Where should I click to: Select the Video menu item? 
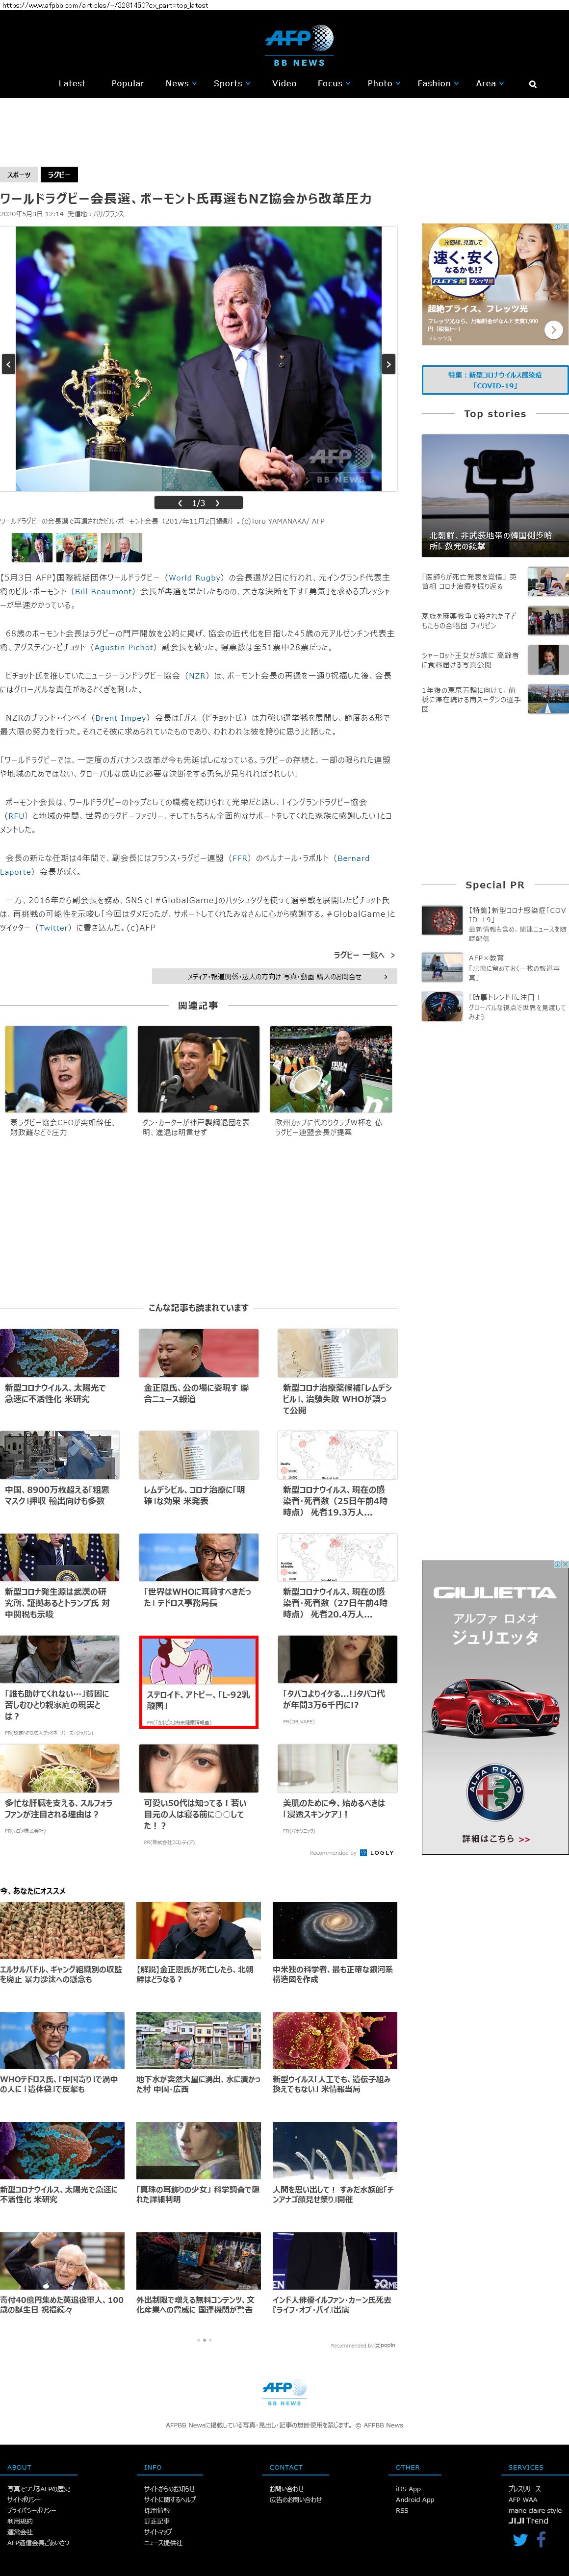click(284, 84)
